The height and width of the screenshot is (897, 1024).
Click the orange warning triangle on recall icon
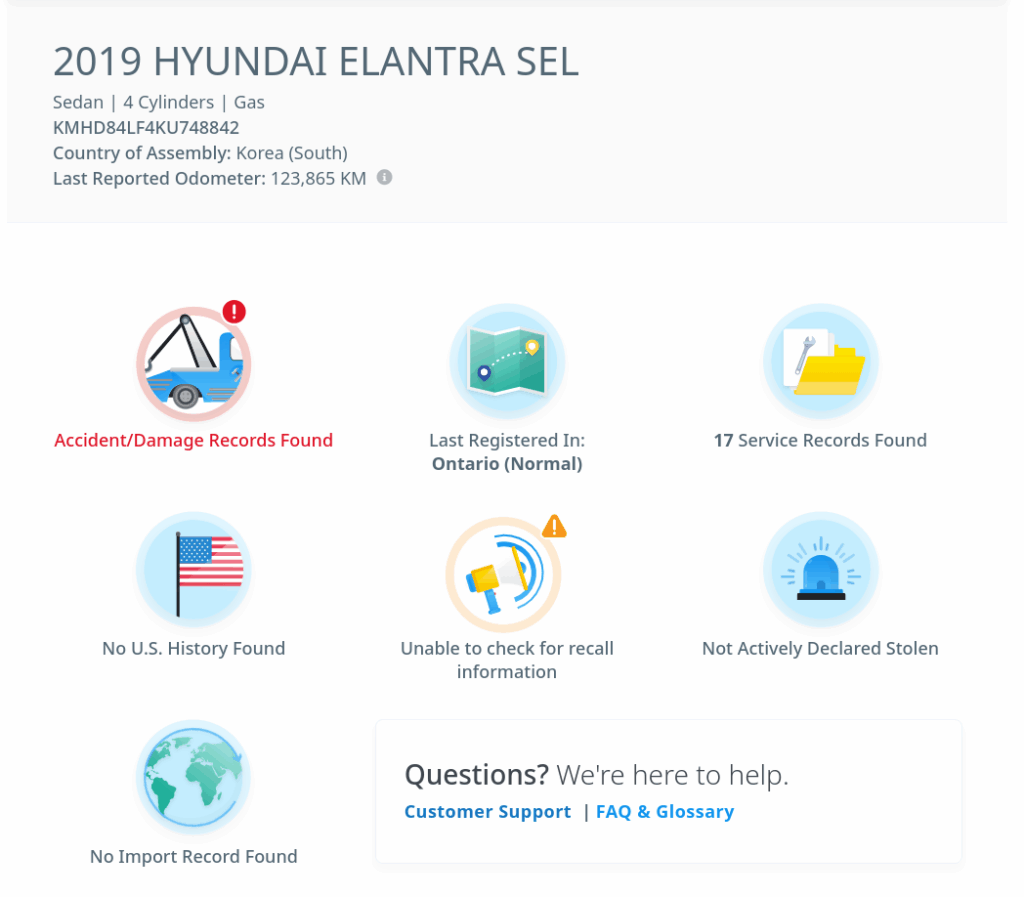554,526
